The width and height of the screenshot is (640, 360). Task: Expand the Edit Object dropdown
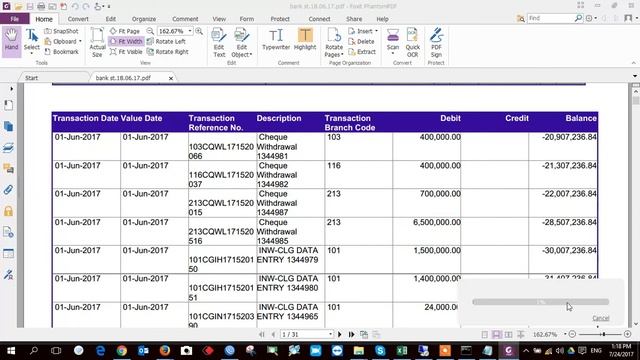(x=251, y=55)
